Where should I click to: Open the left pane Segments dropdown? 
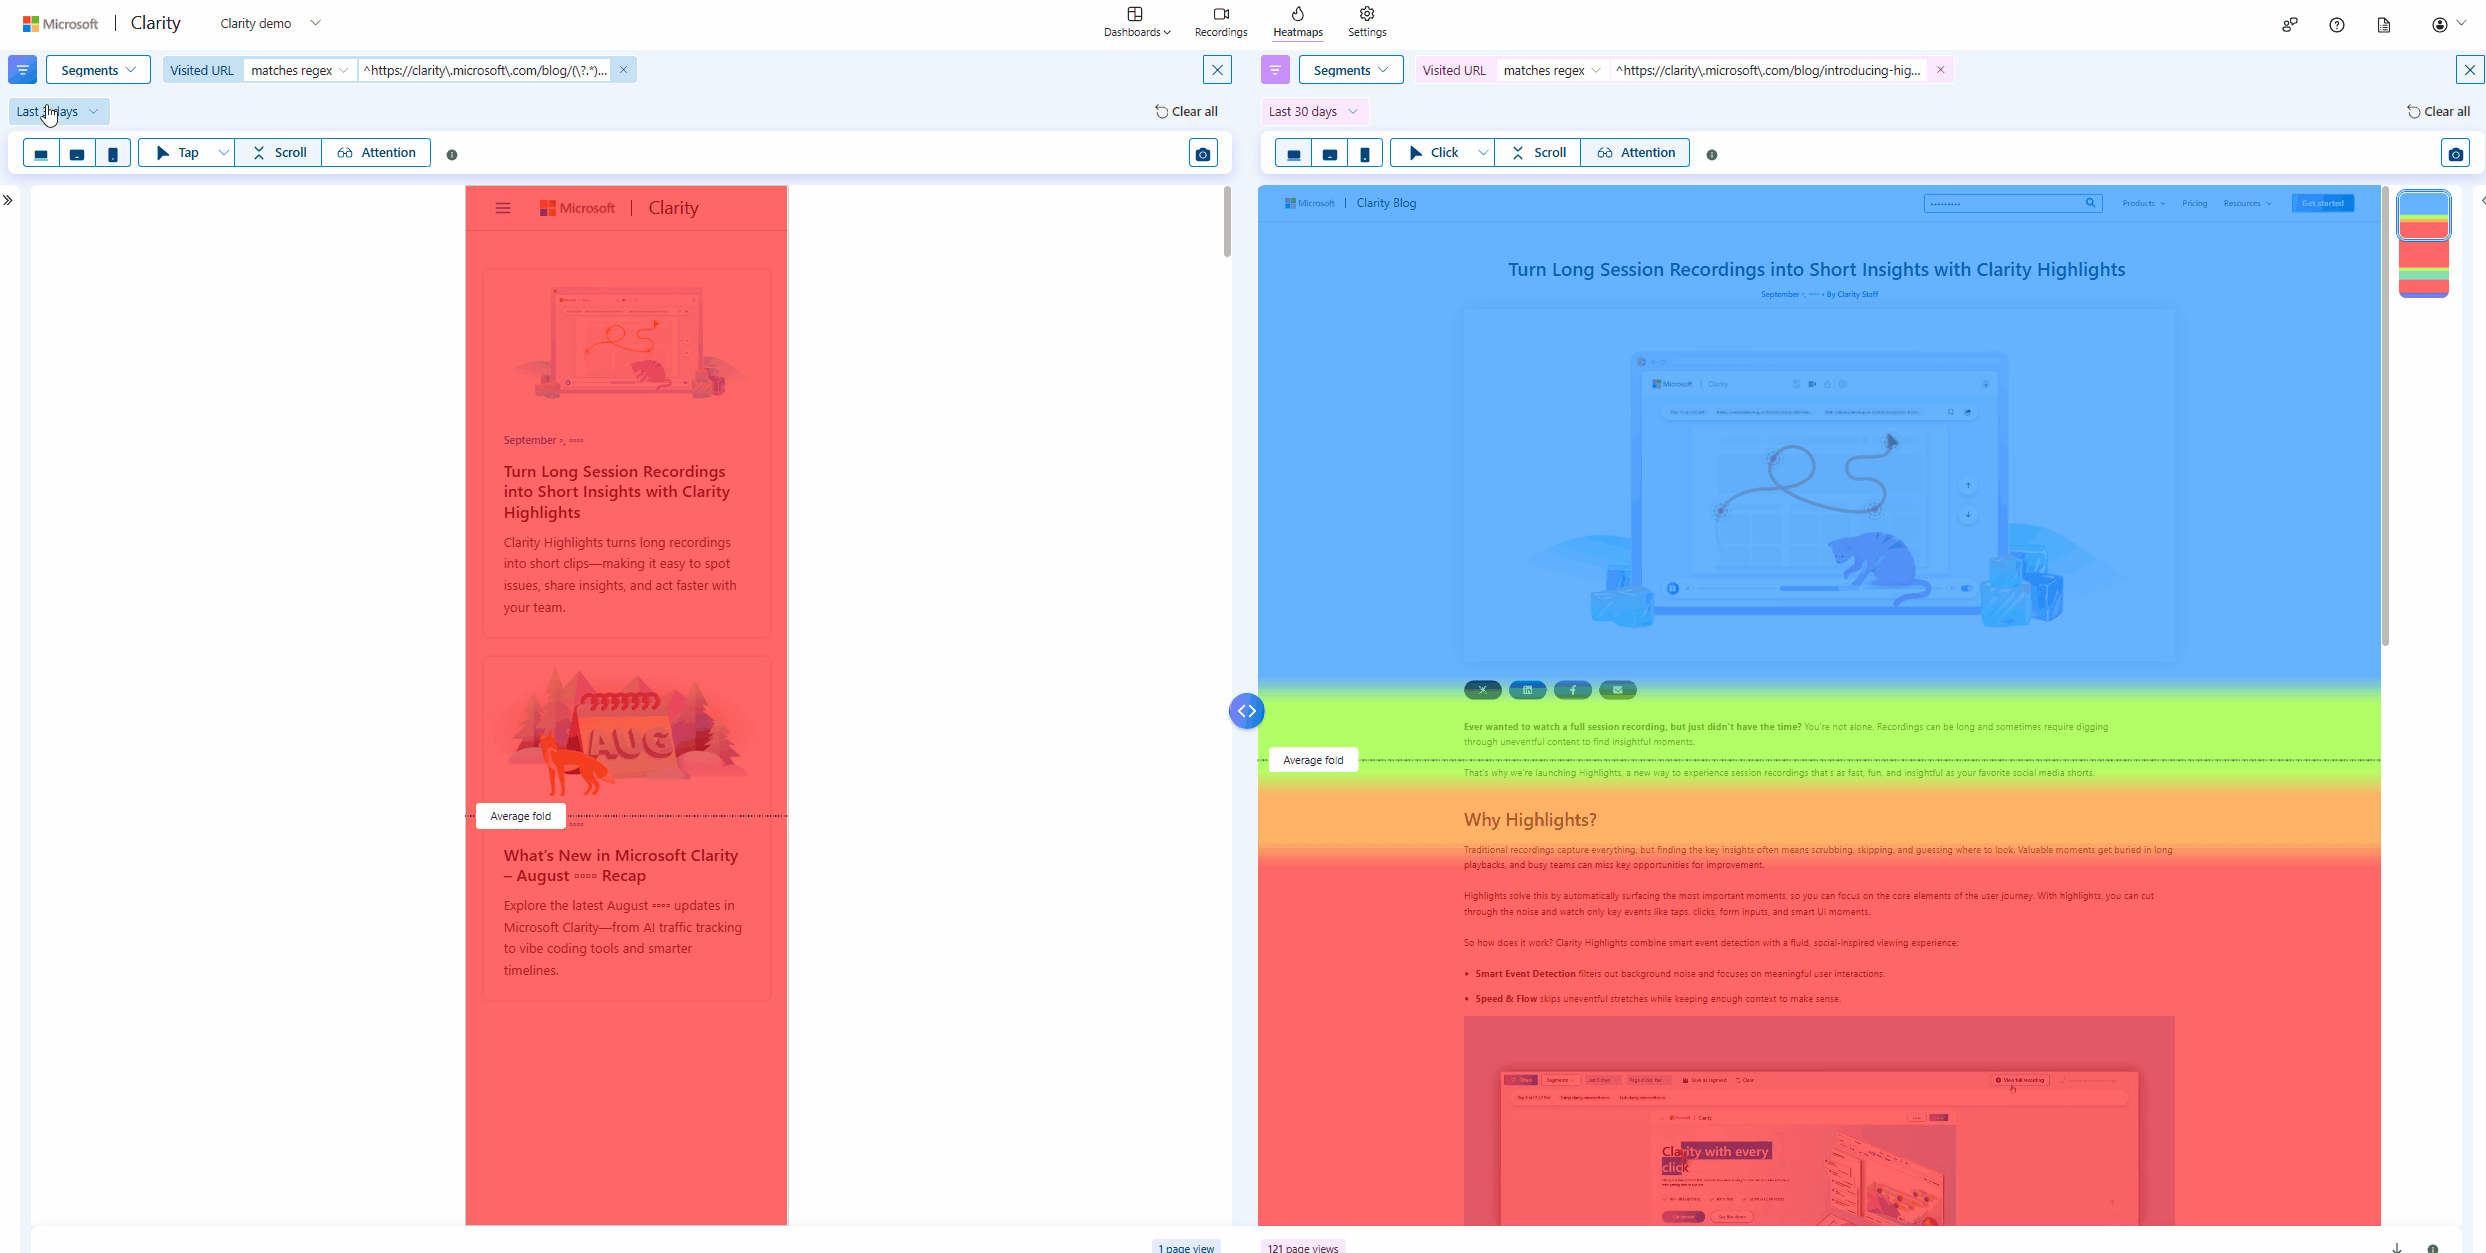click(98, 70)
